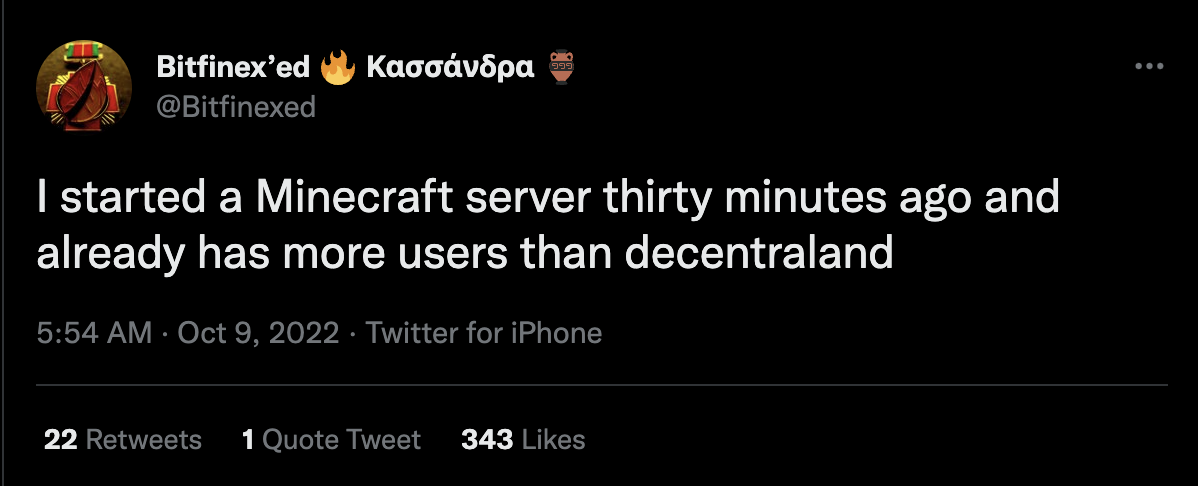The image size is (1198, 486).
Task: Open the Quote Tweet list
Action: pos(341,439)
